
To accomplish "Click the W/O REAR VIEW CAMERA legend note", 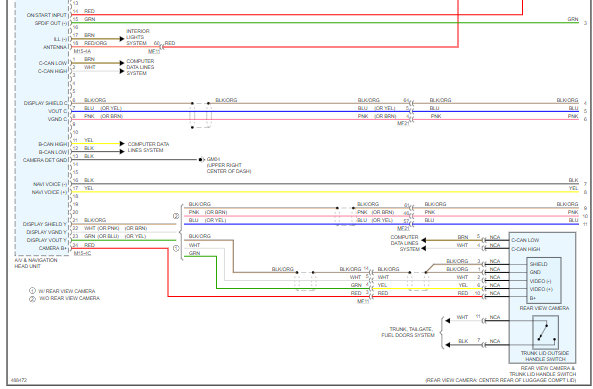I will [x=69, y=298].
